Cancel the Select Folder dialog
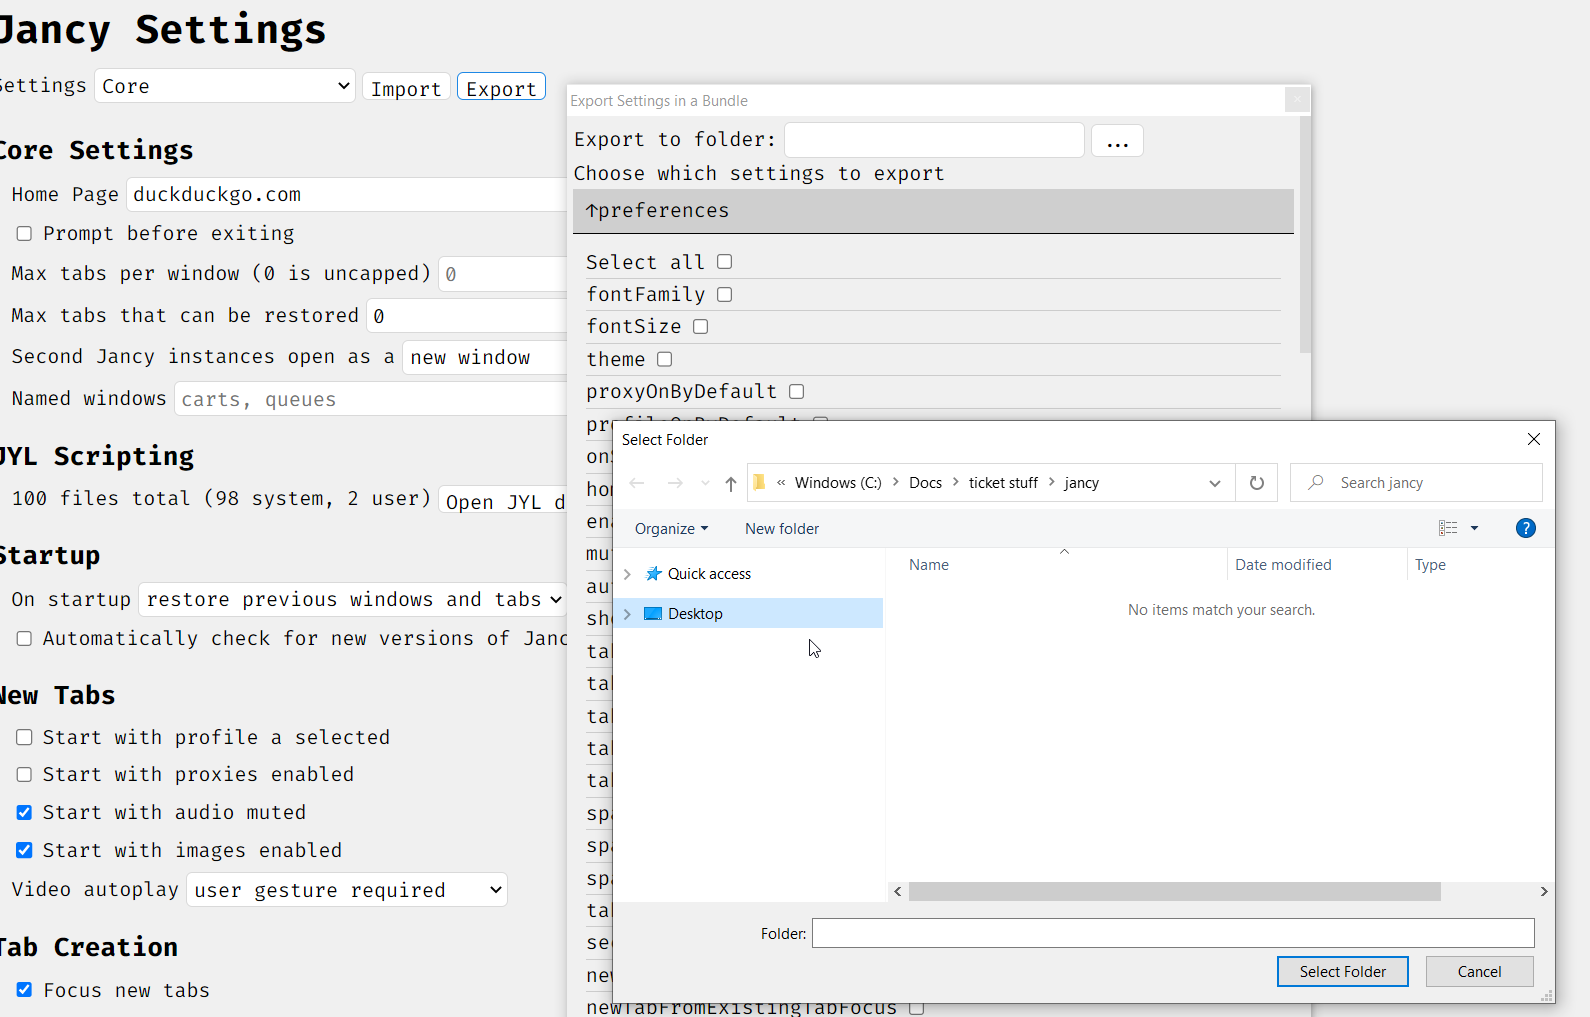This screenshot has width=1590, height=1017. tap(1479, 971)
